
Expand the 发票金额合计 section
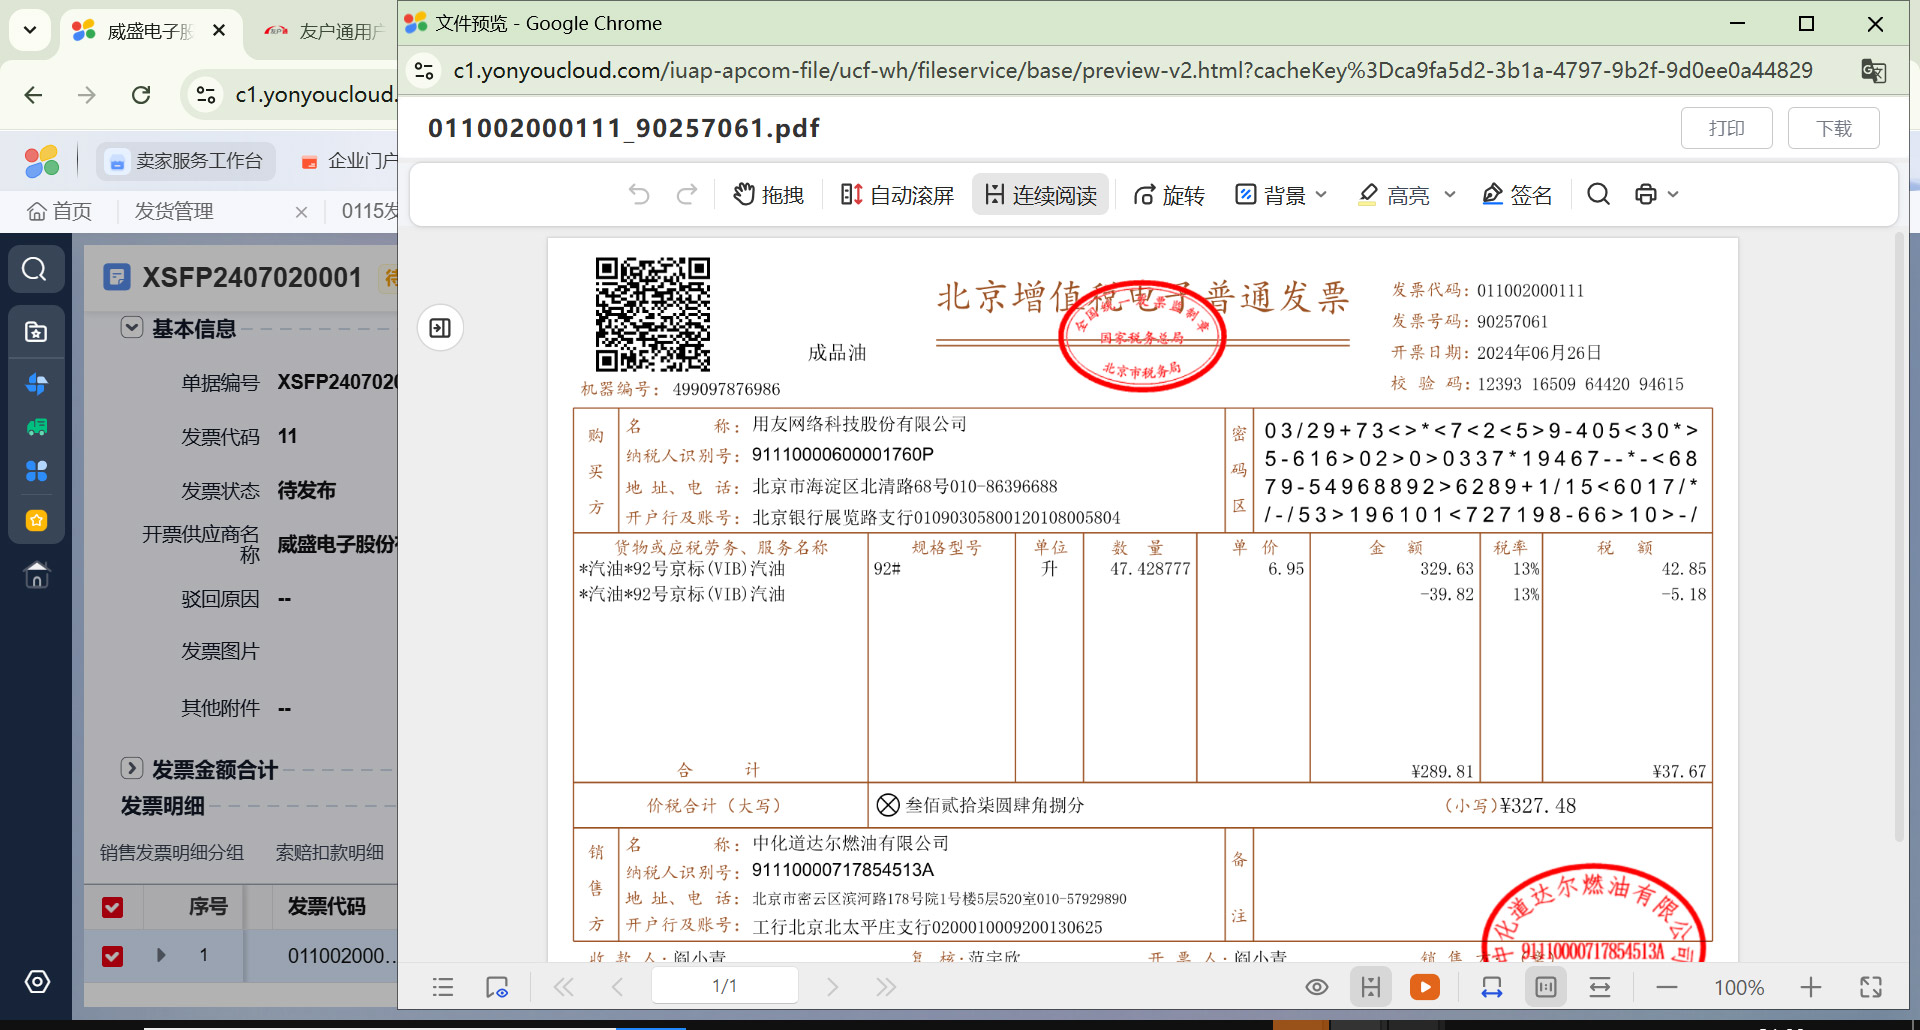pos(132,768)
